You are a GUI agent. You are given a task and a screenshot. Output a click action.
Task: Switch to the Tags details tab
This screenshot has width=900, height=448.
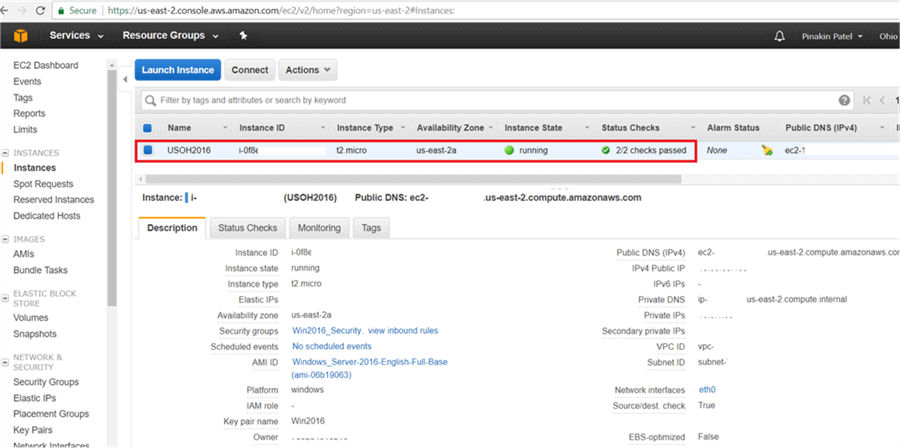[371, 228]
